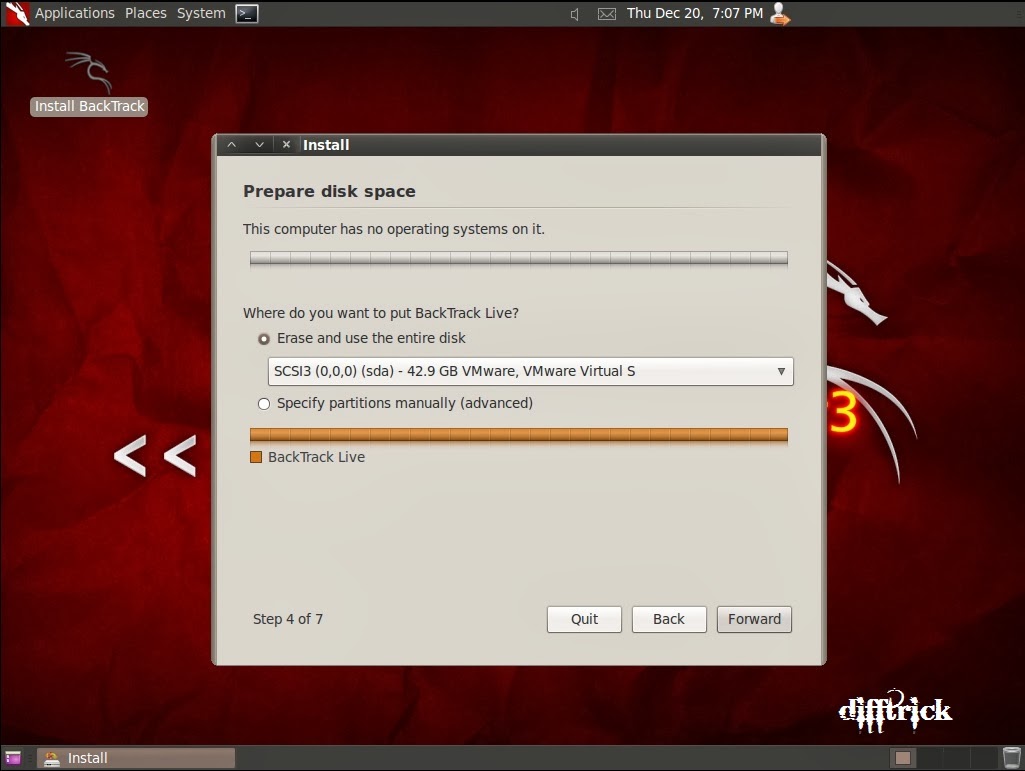Screen dimensions: 1025x771
Task: Click the gray current disk layout bar
Action: tap(518, 258)
